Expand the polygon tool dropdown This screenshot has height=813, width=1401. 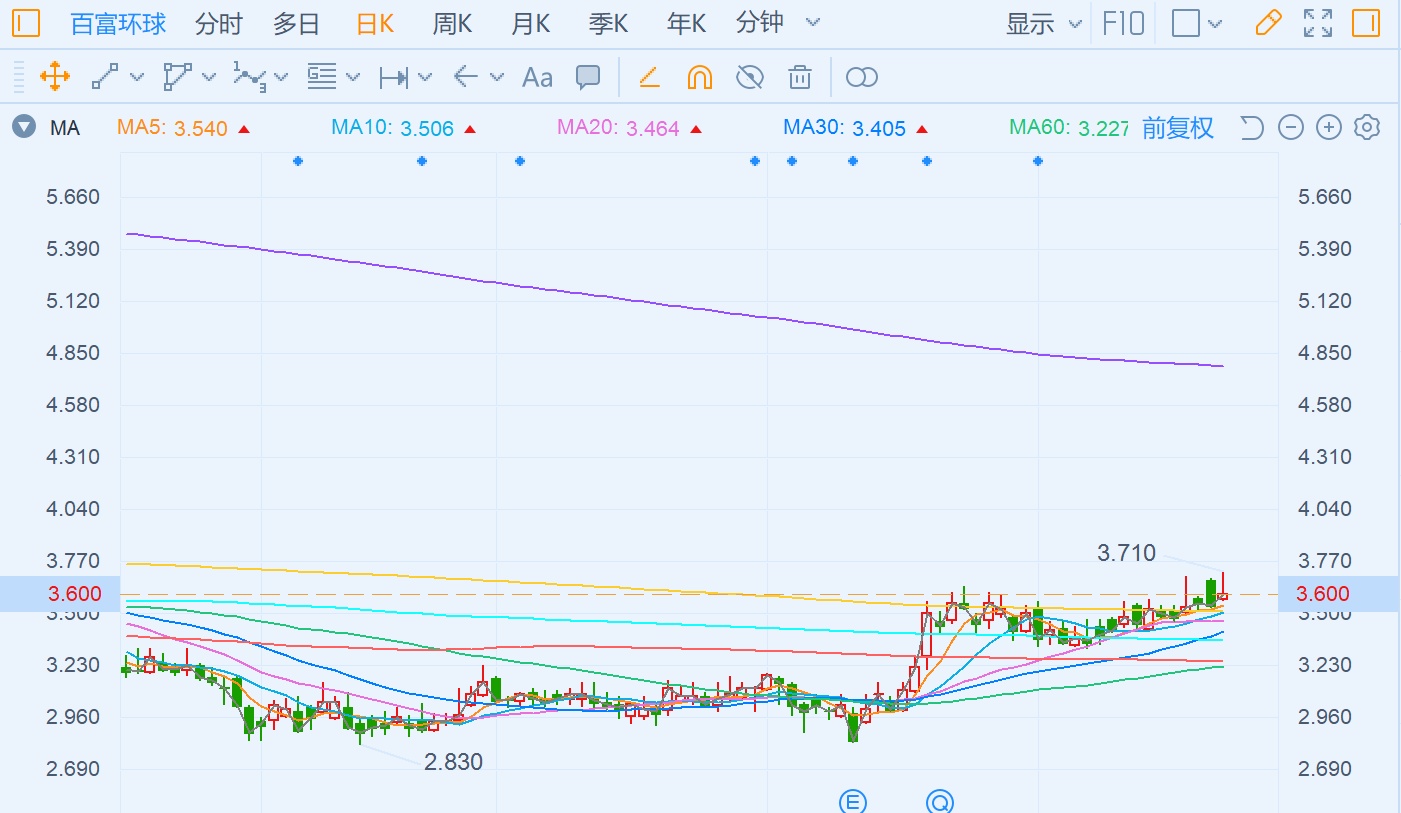(209, 77)
